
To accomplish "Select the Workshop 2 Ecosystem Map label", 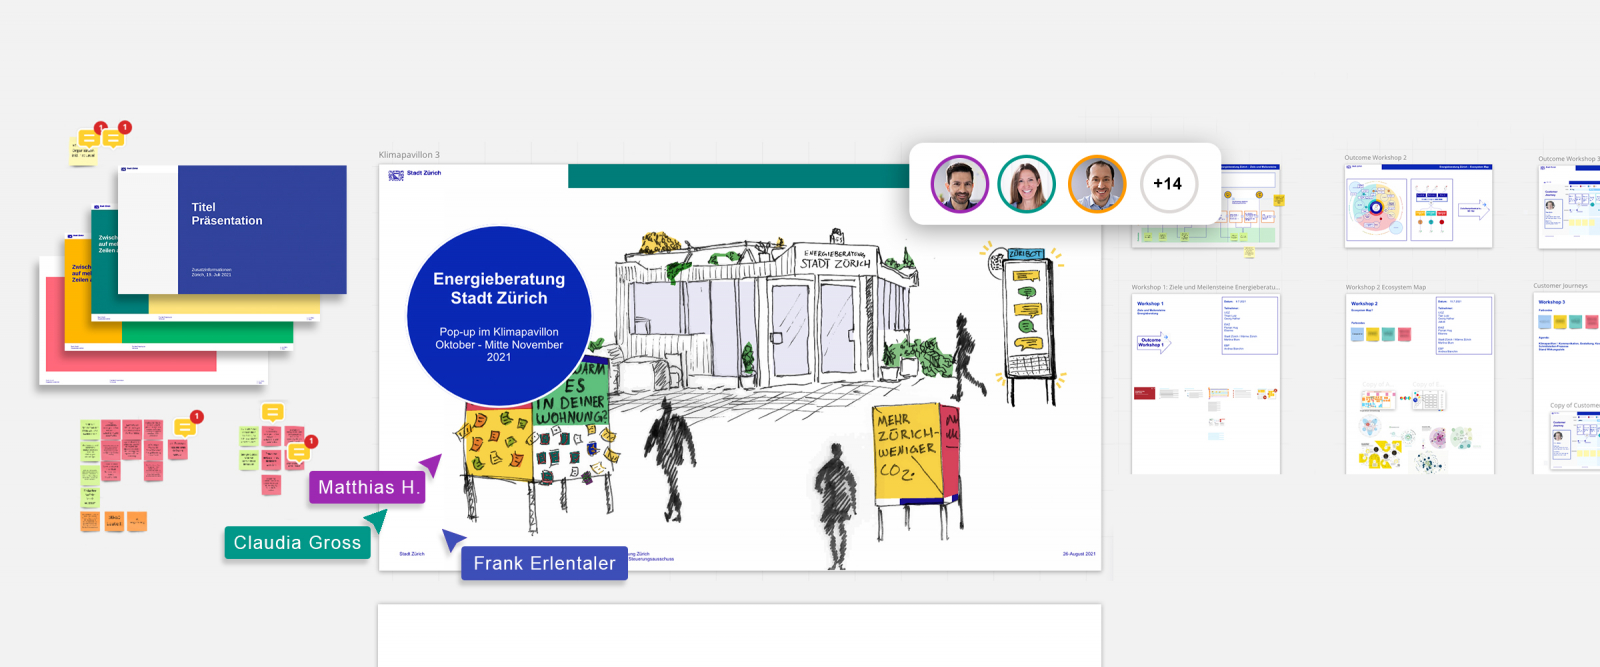I will click(x=1386, y=287).
